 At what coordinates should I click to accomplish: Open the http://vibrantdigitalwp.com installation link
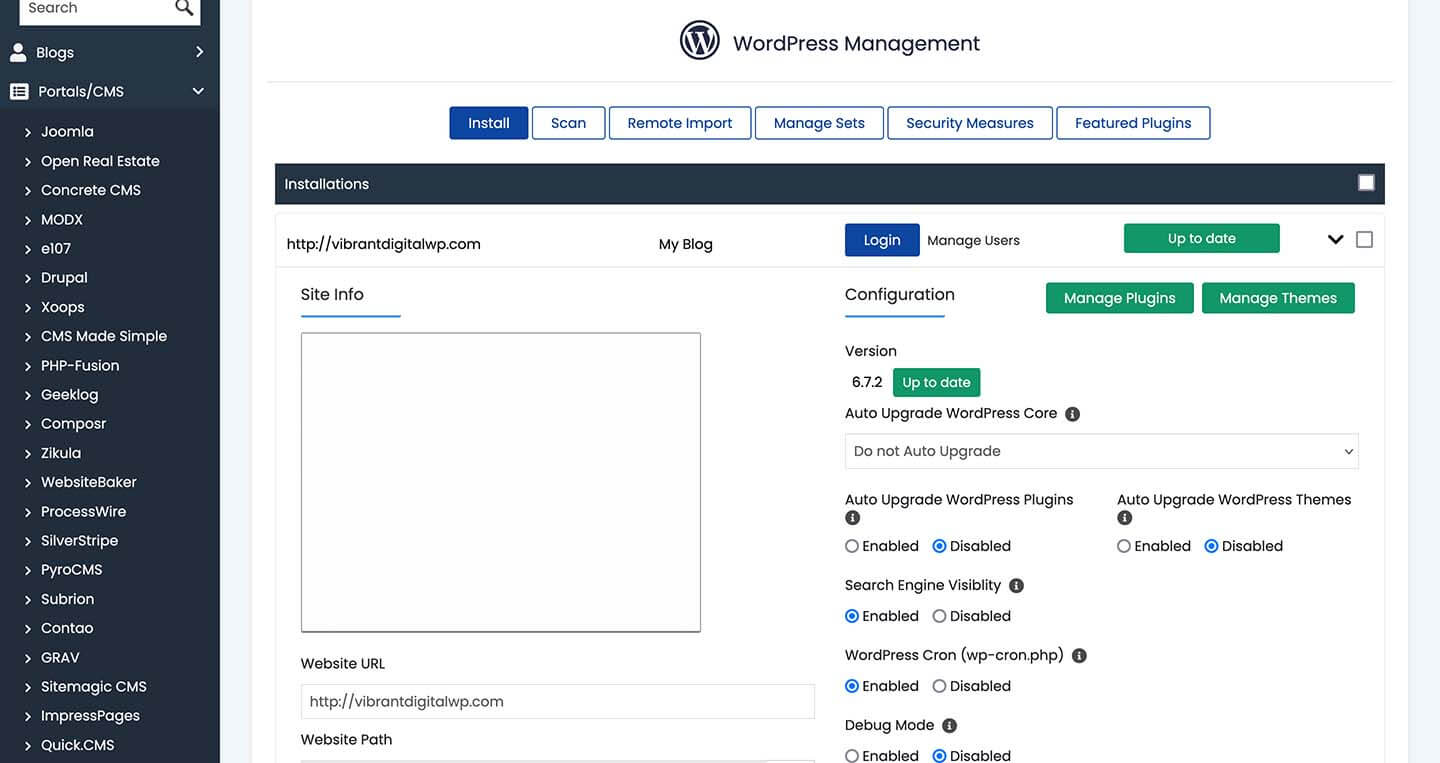click(x=383, y=244)
